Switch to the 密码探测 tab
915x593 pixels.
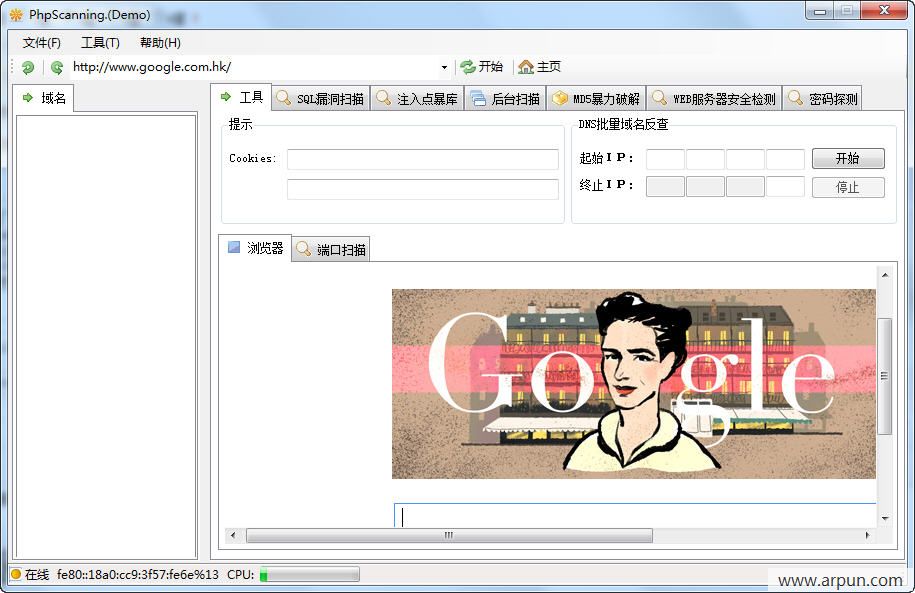click(x=823, y=99)
